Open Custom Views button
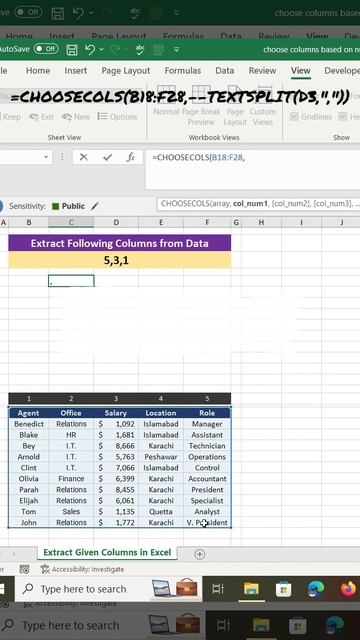 [263, 106]
